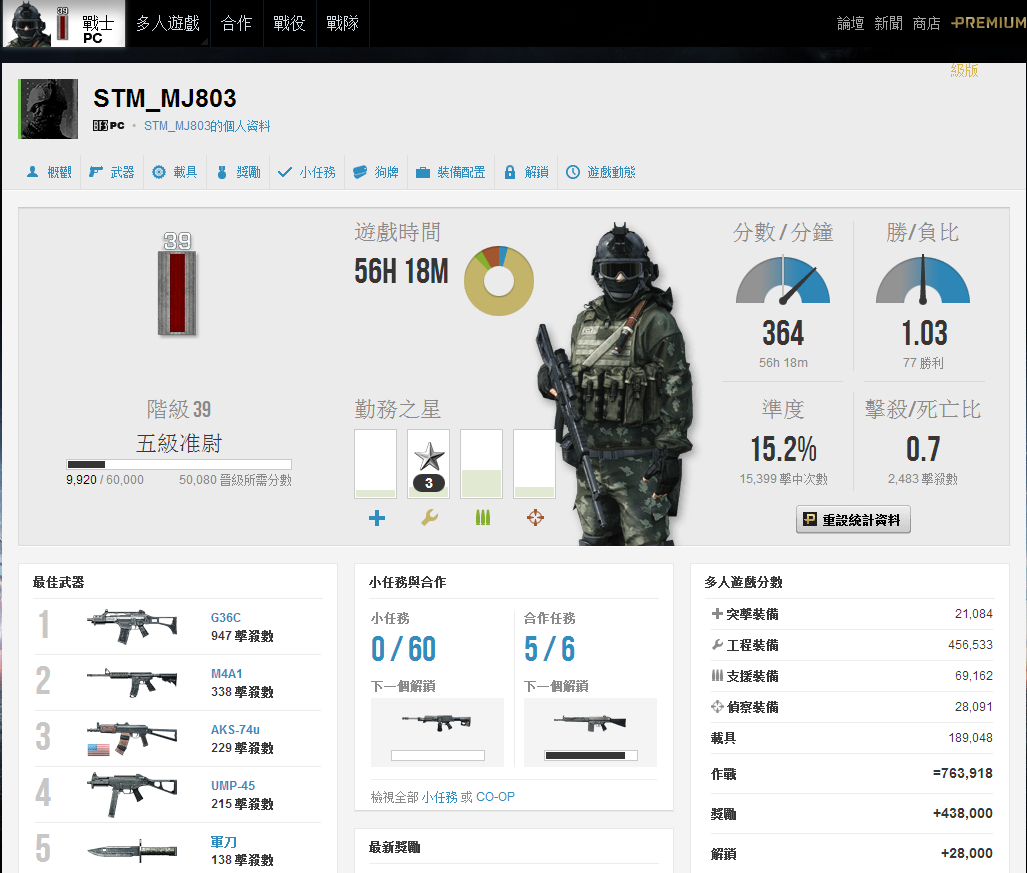Viewport: 1027px width, 873px height.
Task: Open the UMP-45 weapon link
Action: [x=233, y=785]
